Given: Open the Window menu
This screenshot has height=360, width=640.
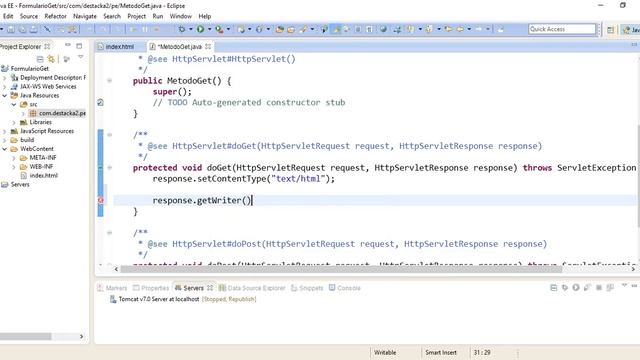Looking at the screenshot, I should tap(180, 16).
